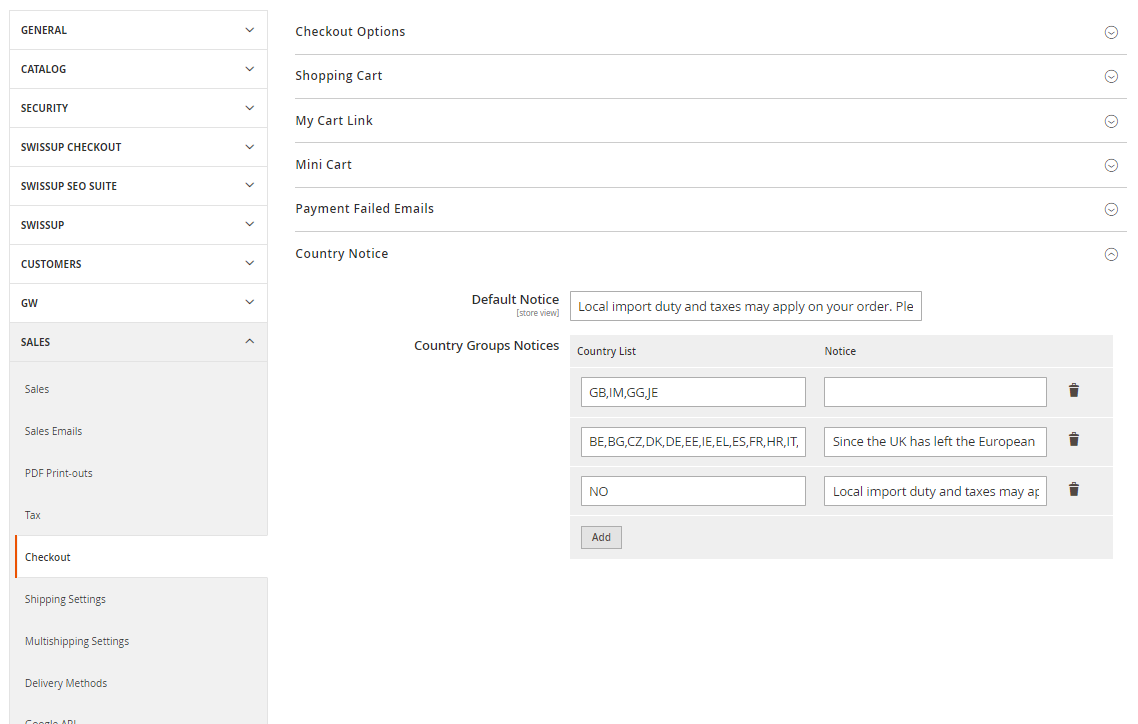Click trash icon for the EU countries row

pyautogui.click(x=1074, y=440)
